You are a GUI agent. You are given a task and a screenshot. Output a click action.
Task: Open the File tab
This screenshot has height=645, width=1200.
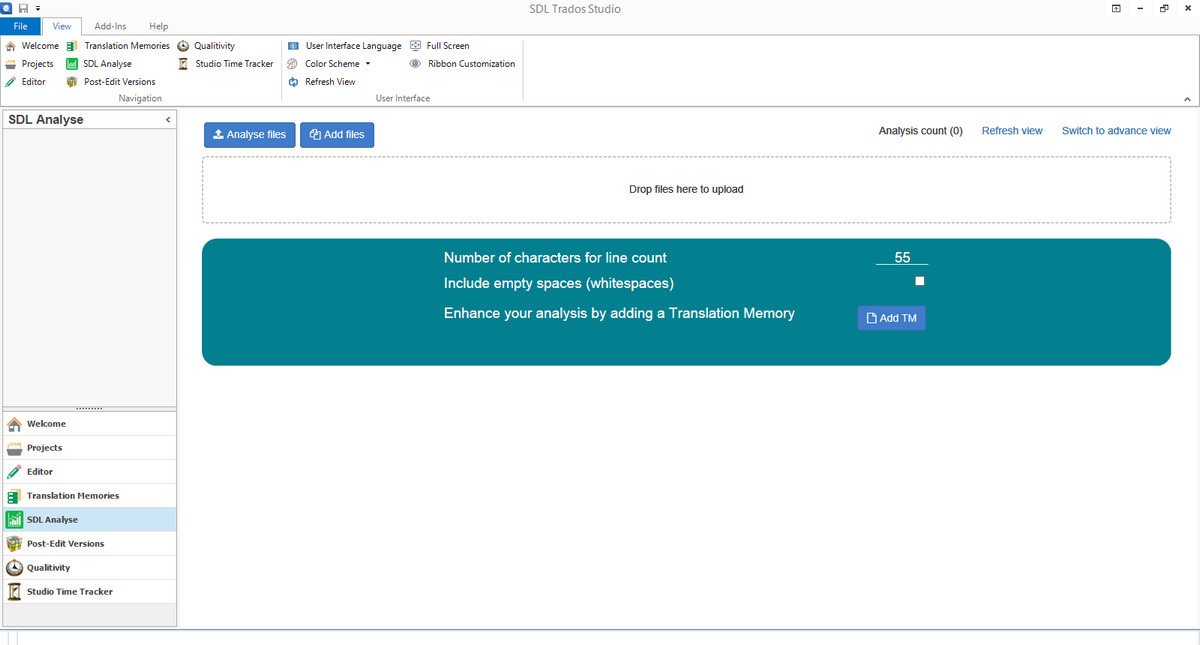point(20,26)
